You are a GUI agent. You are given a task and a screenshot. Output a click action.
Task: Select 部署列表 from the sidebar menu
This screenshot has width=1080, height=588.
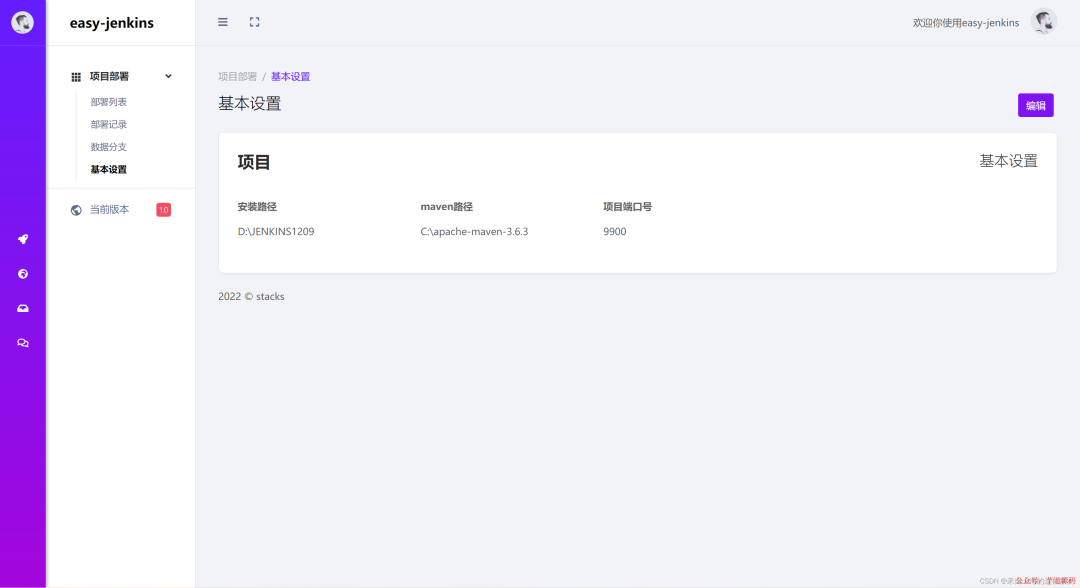(108, 101)
